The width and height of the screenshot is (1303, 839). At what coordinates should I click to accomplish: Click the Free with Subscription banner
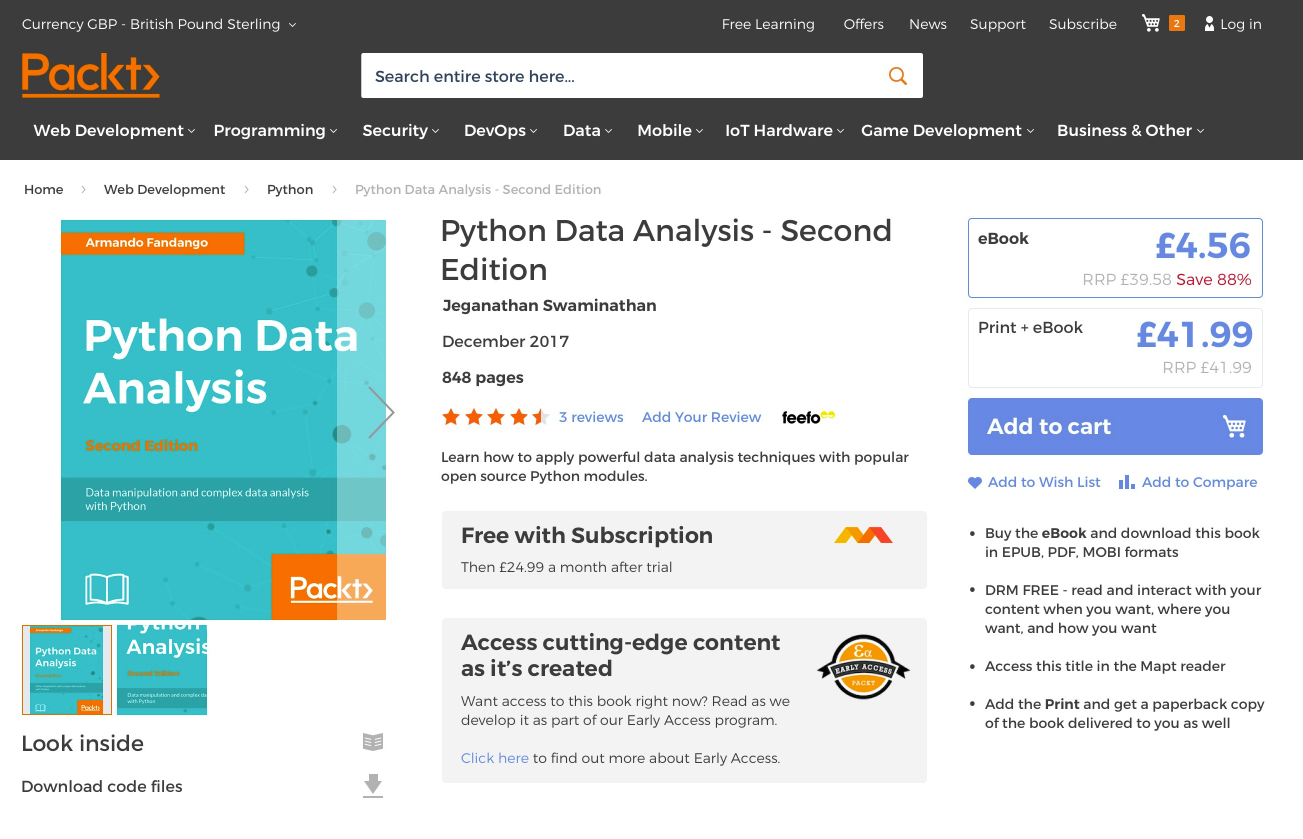(x=684, y=550)
